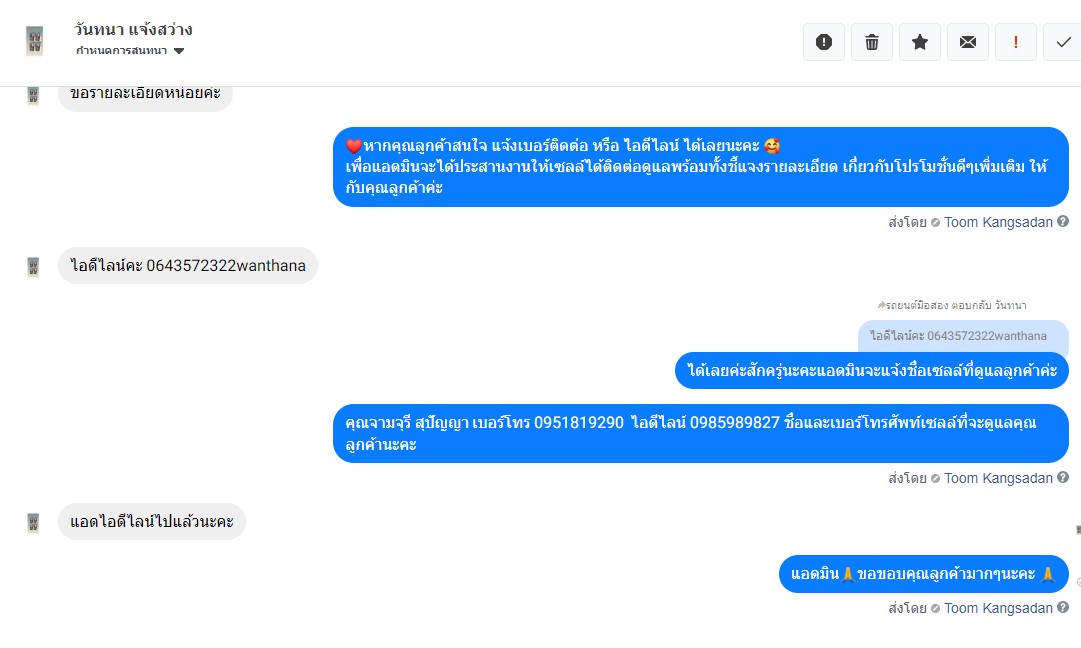Select the customer message with Line ID 0643572322wanthana
Image resolution: width=1081 pixels, height=648 pixels.
coord(188,265)
